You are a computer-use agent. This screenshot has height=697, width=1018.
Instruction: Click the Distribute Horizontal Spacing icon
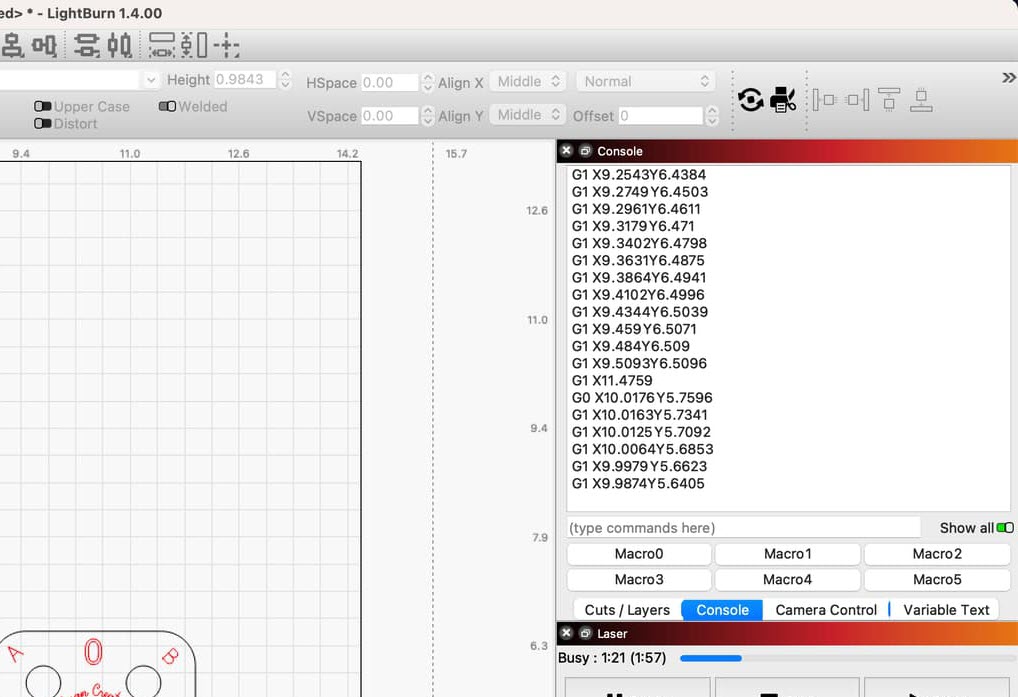227,45
